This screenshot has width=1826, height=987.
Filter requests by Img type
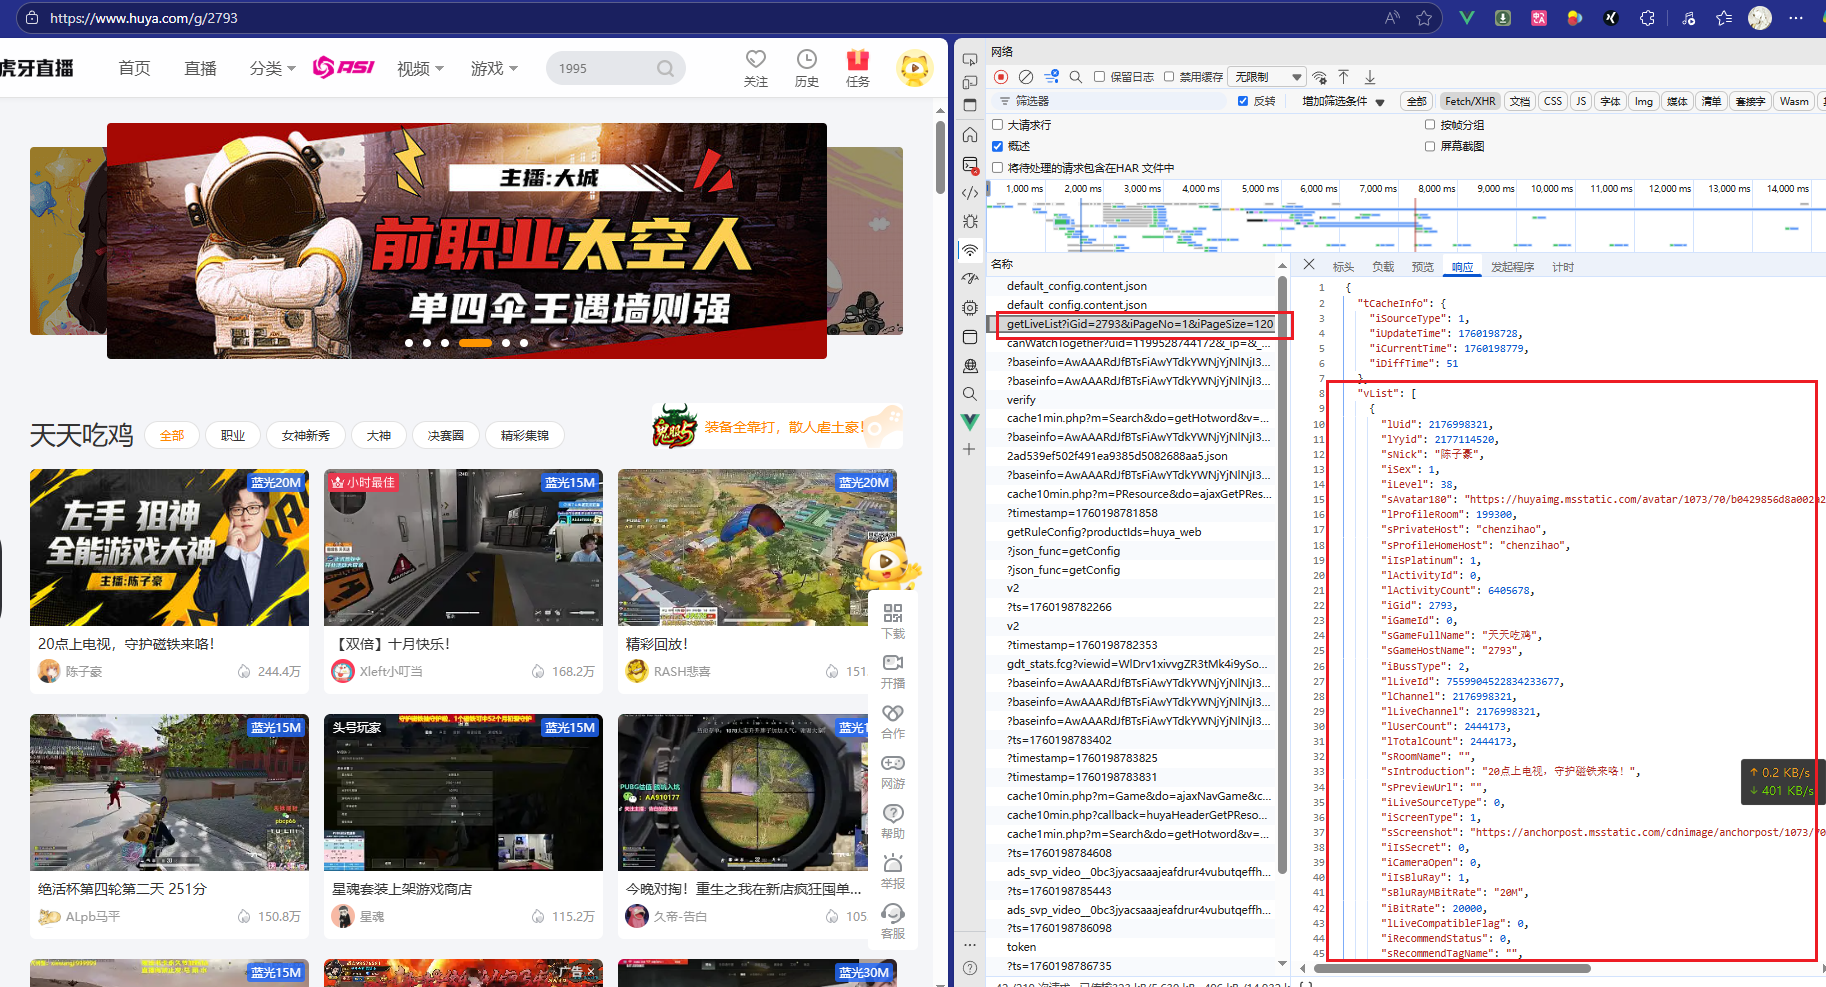point(1644,101)
